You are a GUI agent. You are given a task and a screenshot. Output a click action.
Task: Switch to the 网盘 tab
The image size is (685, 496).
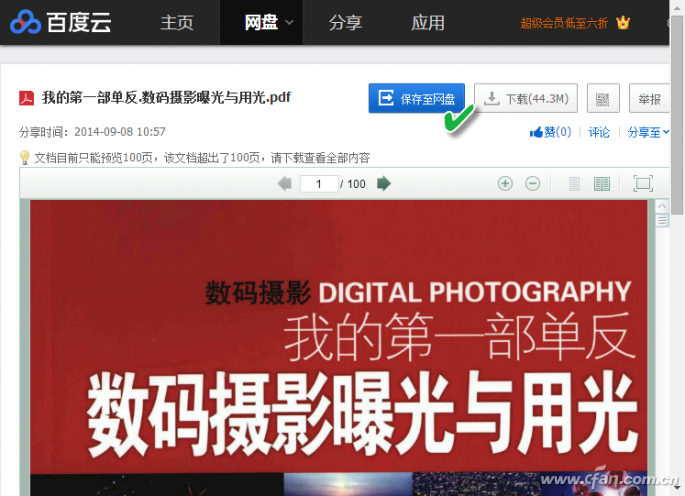pos(261,22)
